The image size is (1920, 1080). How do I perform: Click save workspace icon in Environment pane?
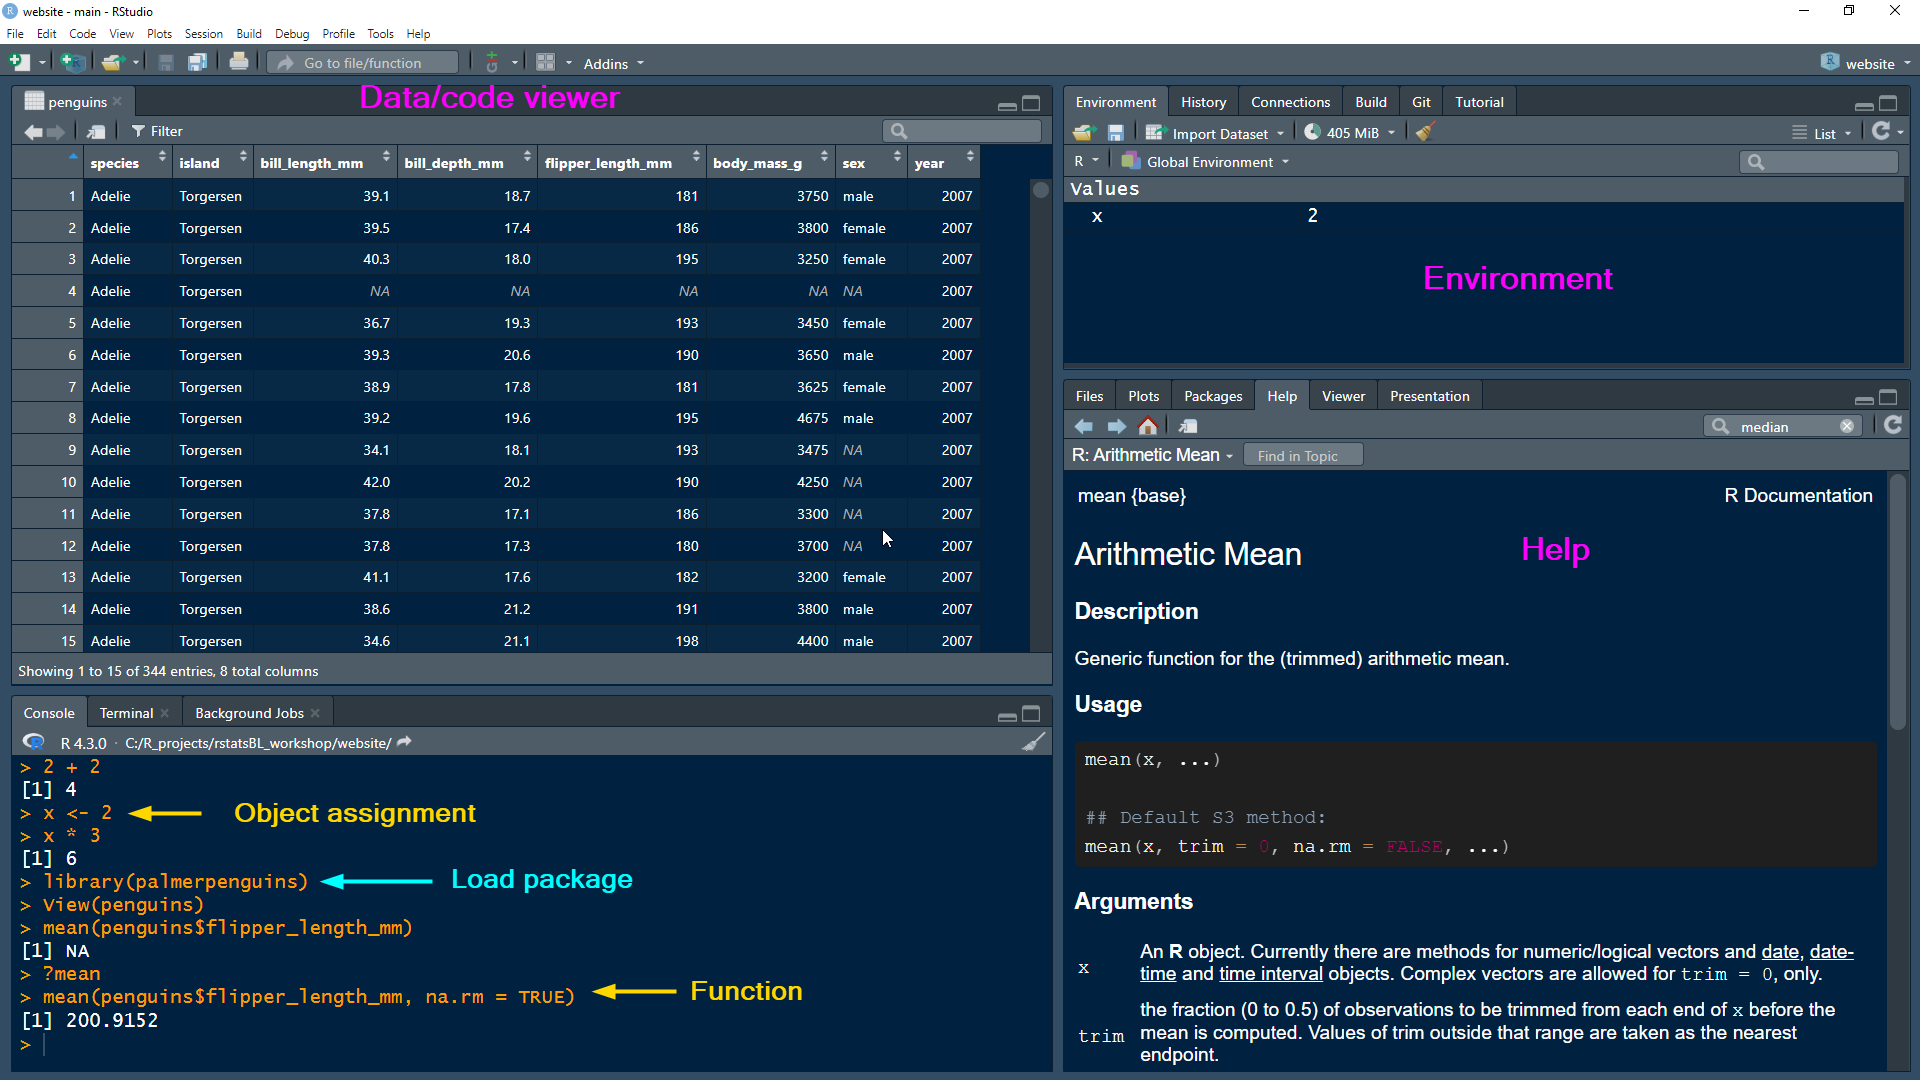1116,132
